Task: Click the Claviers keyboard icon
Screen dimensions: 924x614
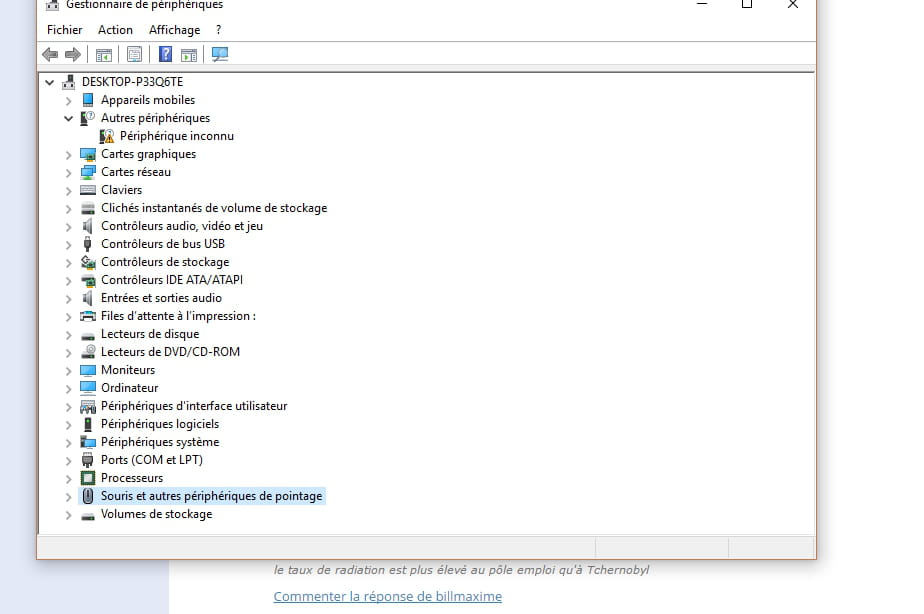Action: [88, 190]
